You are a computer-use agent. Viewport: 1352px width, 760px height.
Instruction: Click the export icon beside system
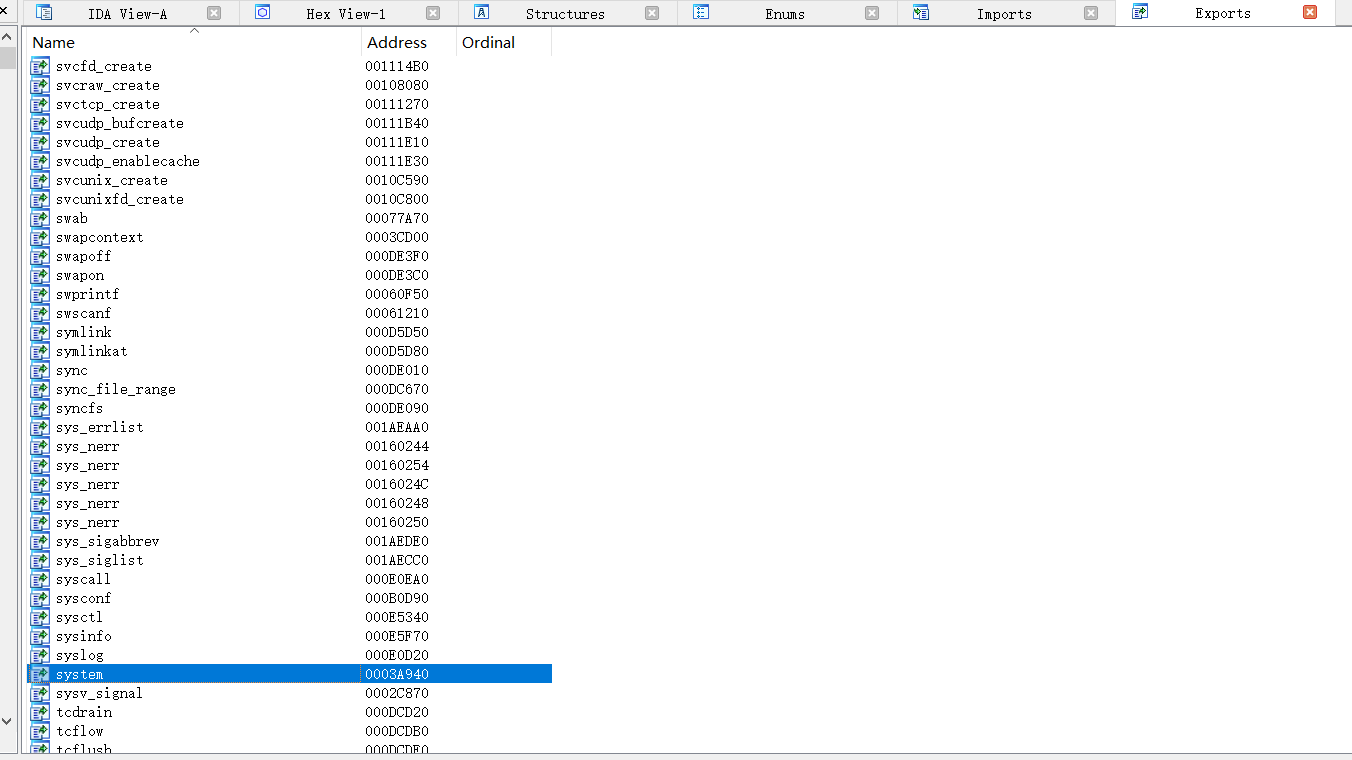pos(39,674)
